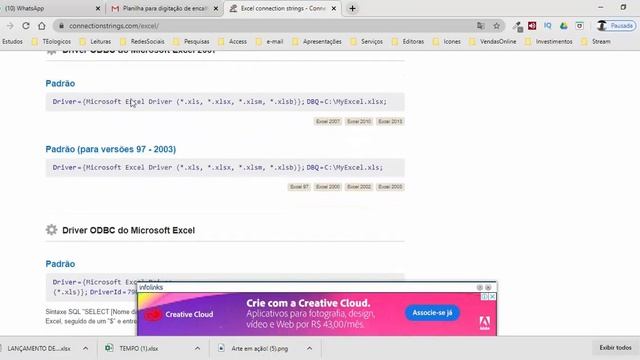Screen dimensions: 640x360
Task: Close the Creative Cloud ad with X
Action: coord(492,296)
